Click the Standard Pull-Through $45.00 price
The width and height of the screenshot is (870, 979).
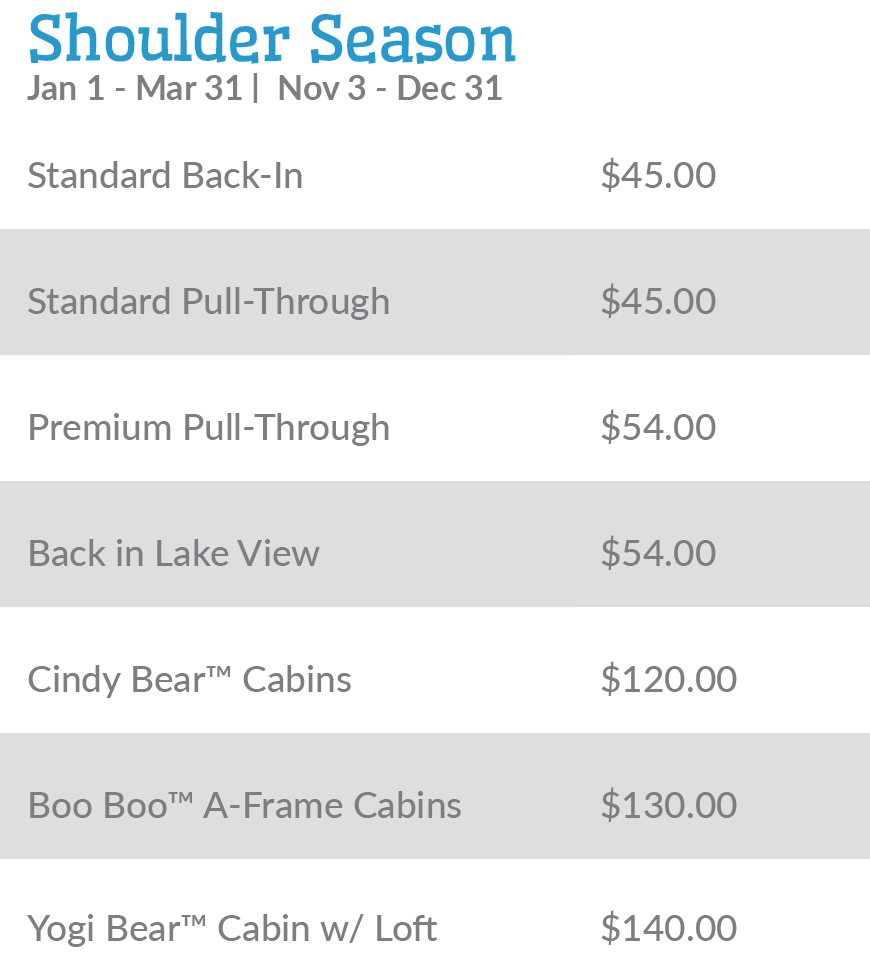(x=658, y=302)
